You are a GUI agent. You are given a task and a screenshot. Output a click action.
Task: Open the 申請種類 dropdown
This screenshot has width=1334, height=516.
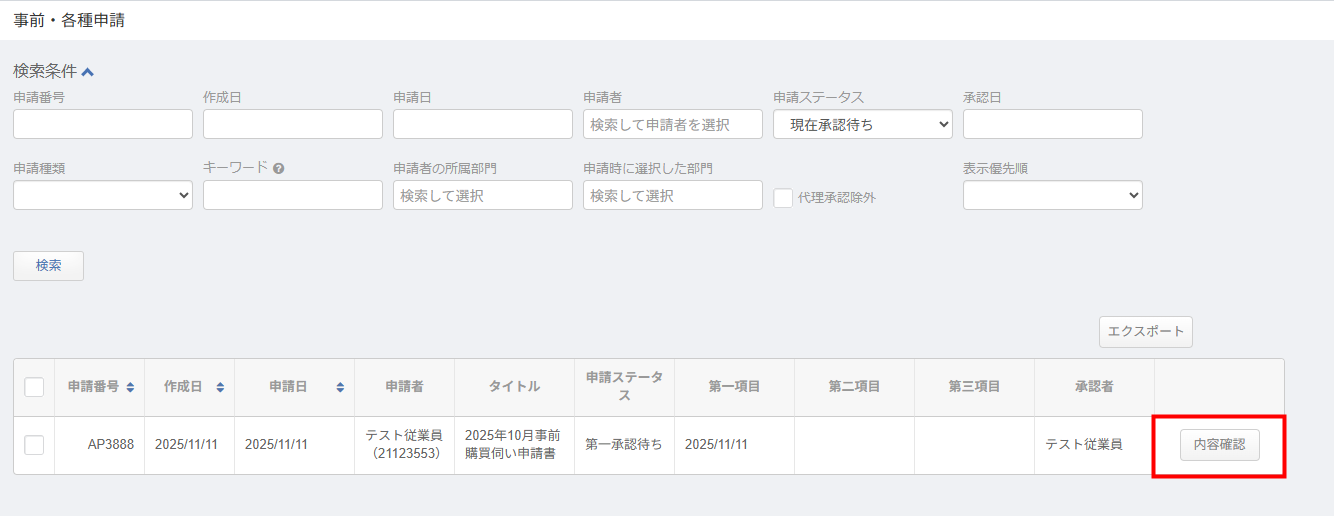[102, 195]
